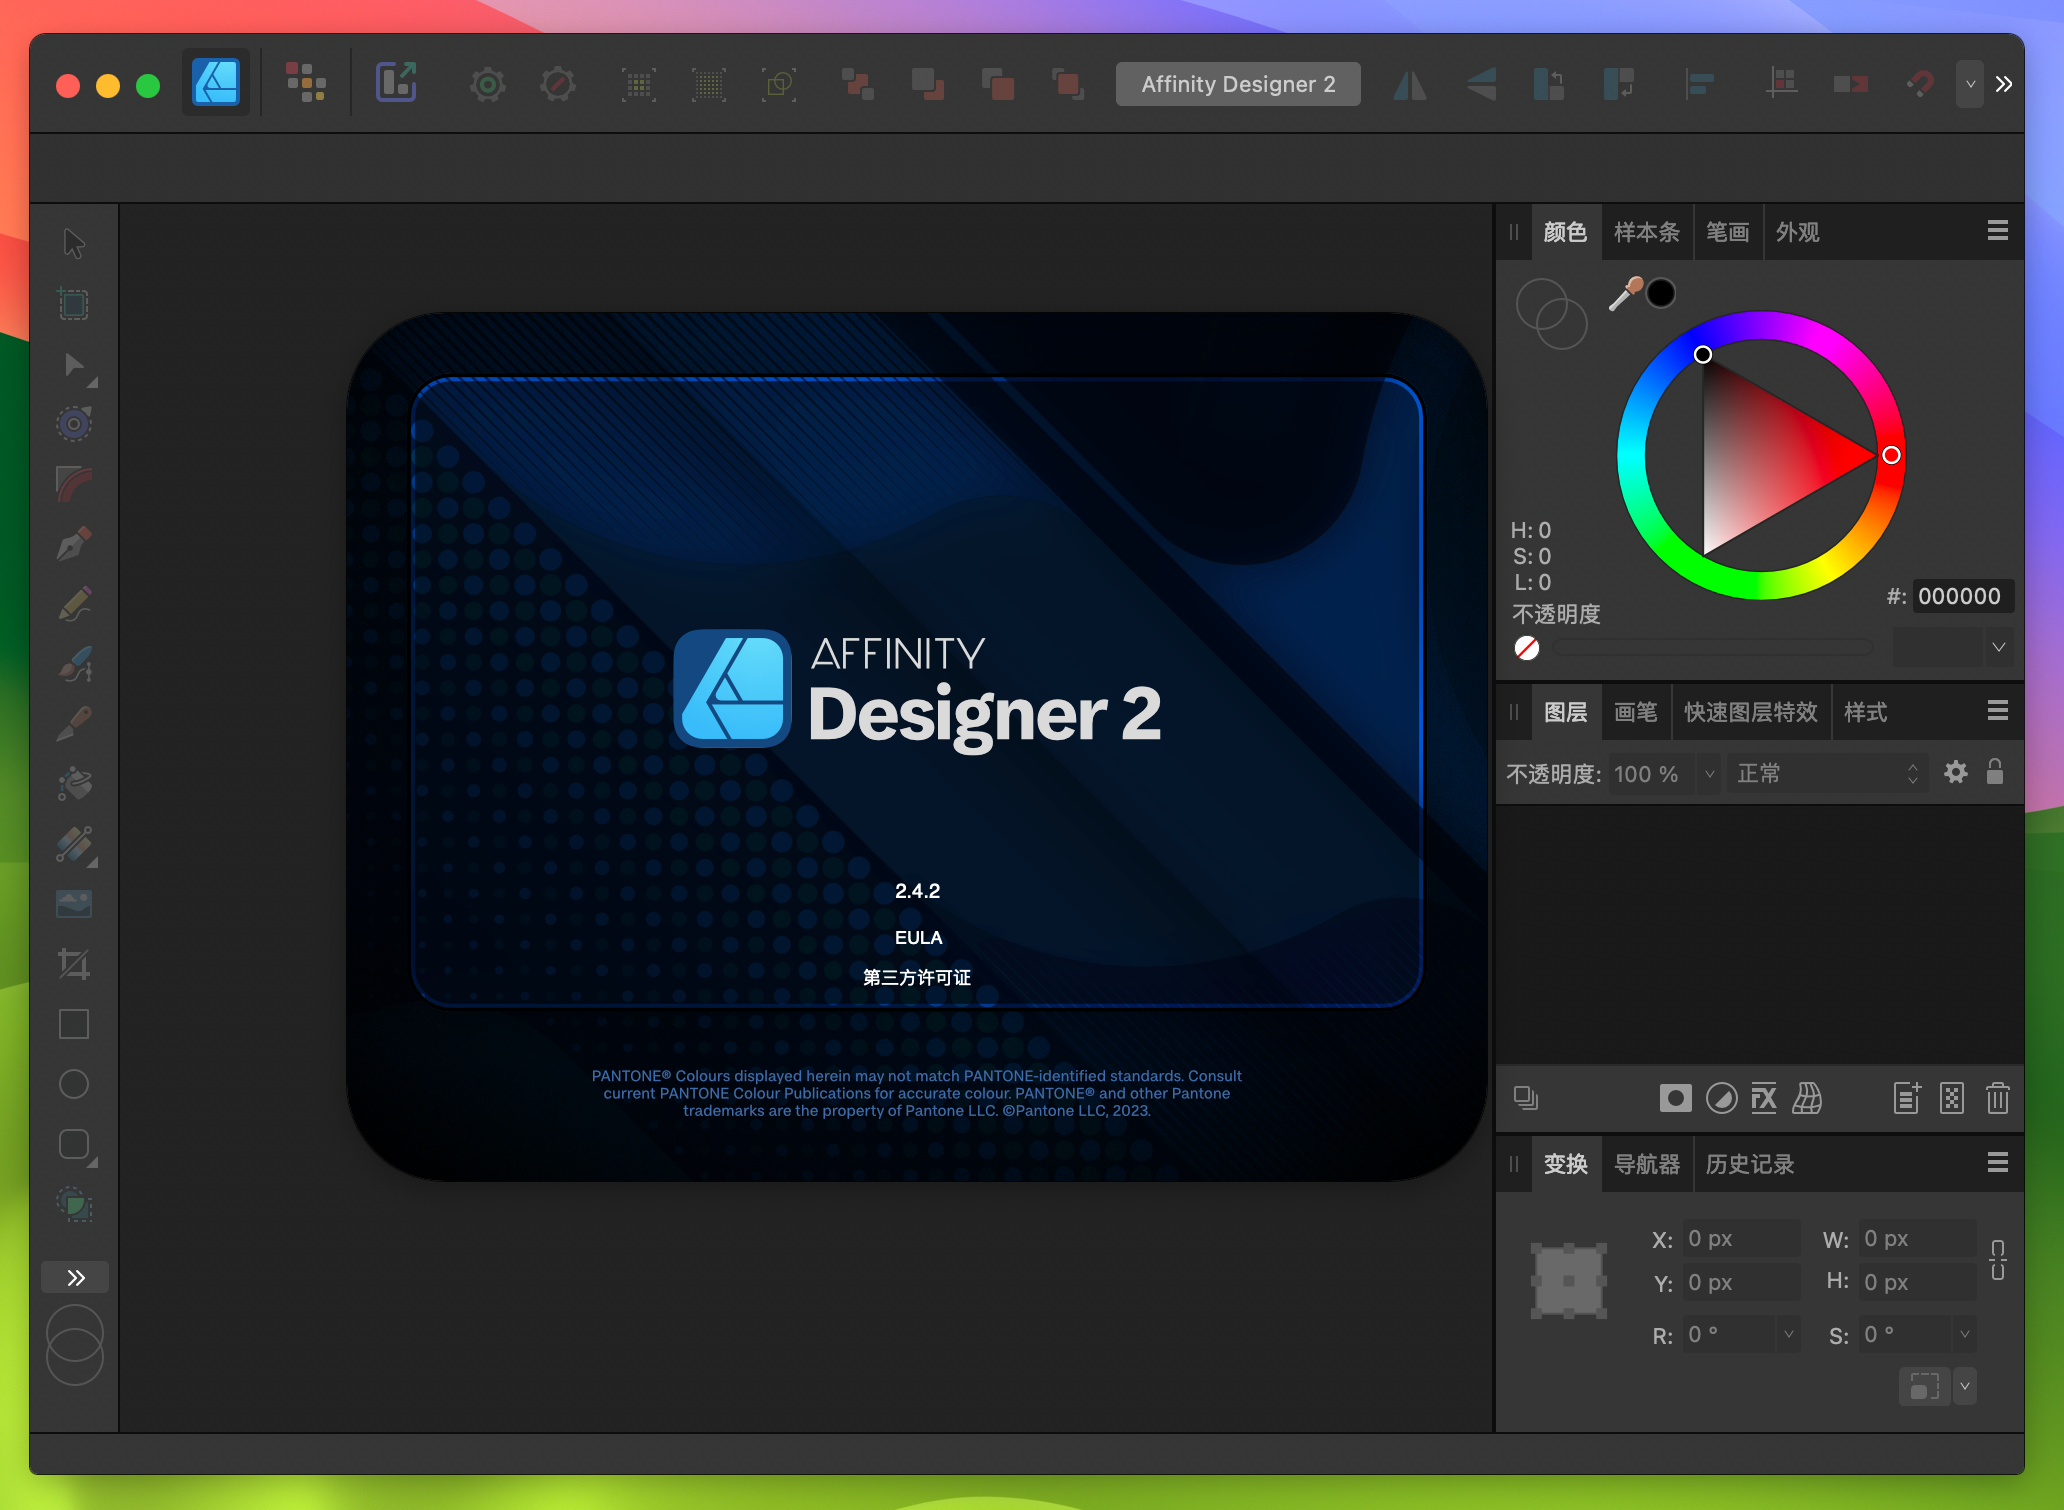
Task: Select the Pen tool
Action: tap(74, 544)
